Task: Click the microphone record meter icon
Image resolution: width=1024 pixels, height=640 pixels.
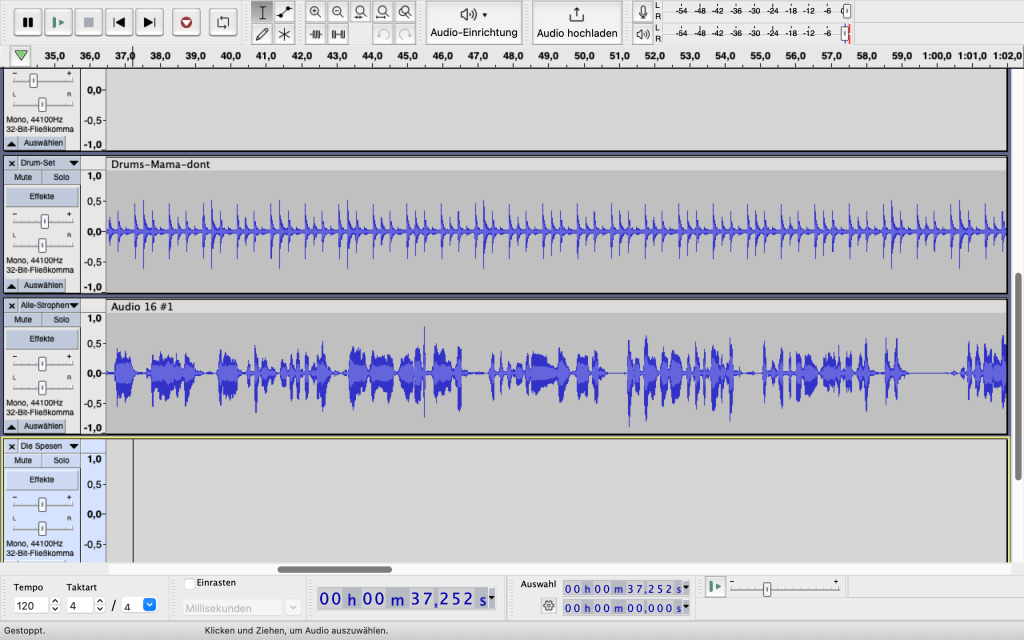Action: [643, 12]
